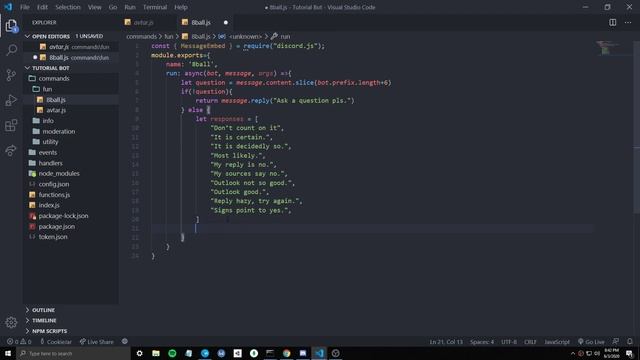Open the Terminal menu
The width and height of the screenshot is (640, 360).
click(x=155, y=7)
